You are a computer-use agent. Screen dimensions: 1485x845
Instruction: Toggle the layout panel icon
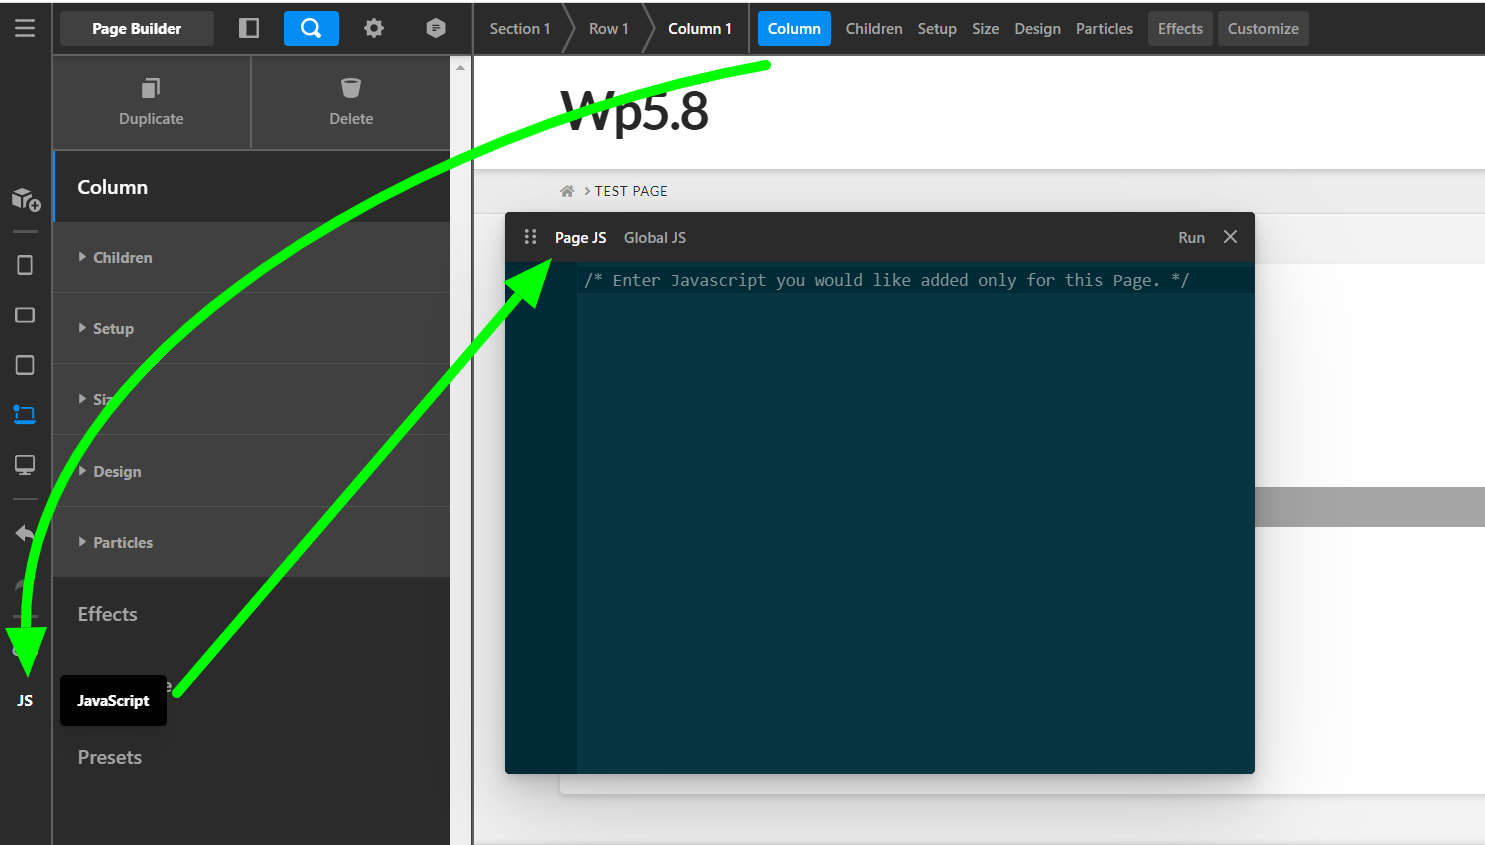point(249,28)
